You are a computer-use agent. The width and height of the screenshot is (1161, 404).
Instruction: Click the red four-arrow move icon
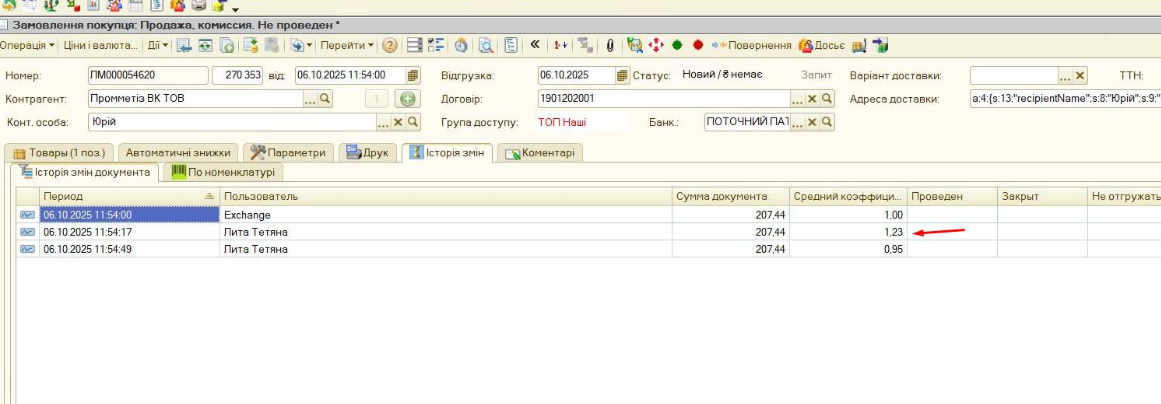(655, 45)
